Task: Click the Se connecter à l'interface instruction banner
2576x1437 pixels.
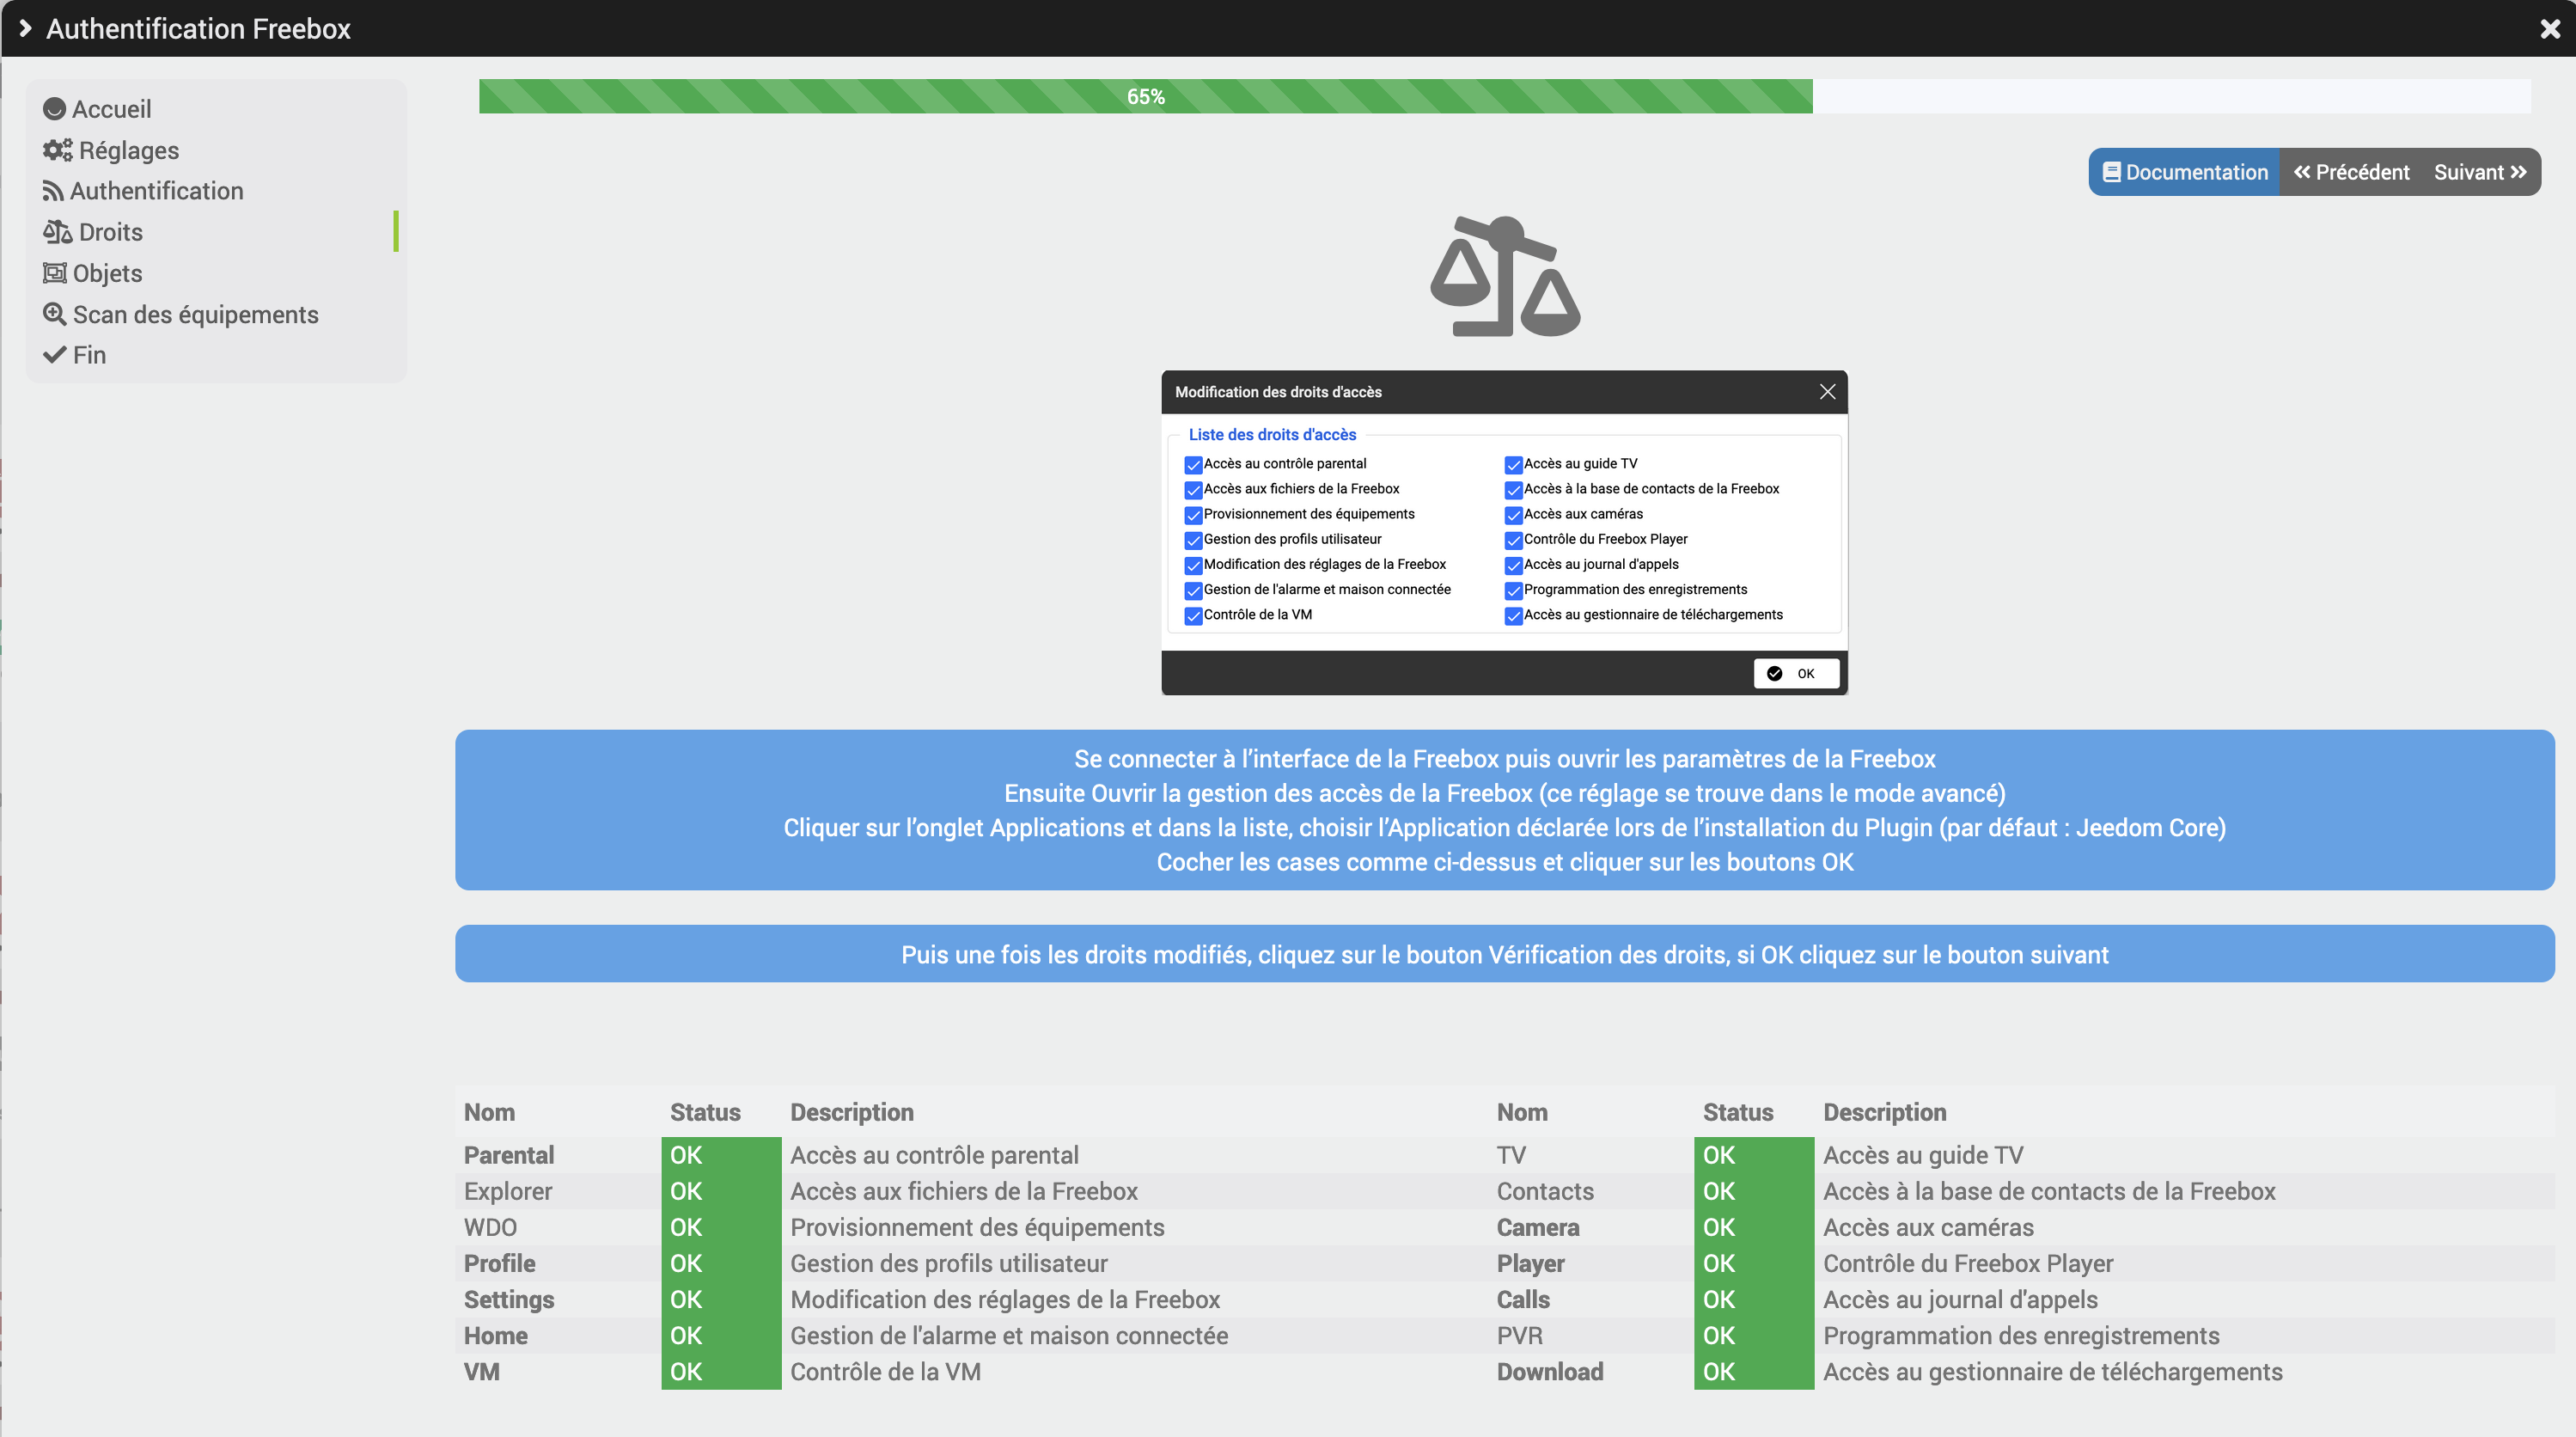Action: (x=1505, y=810)
